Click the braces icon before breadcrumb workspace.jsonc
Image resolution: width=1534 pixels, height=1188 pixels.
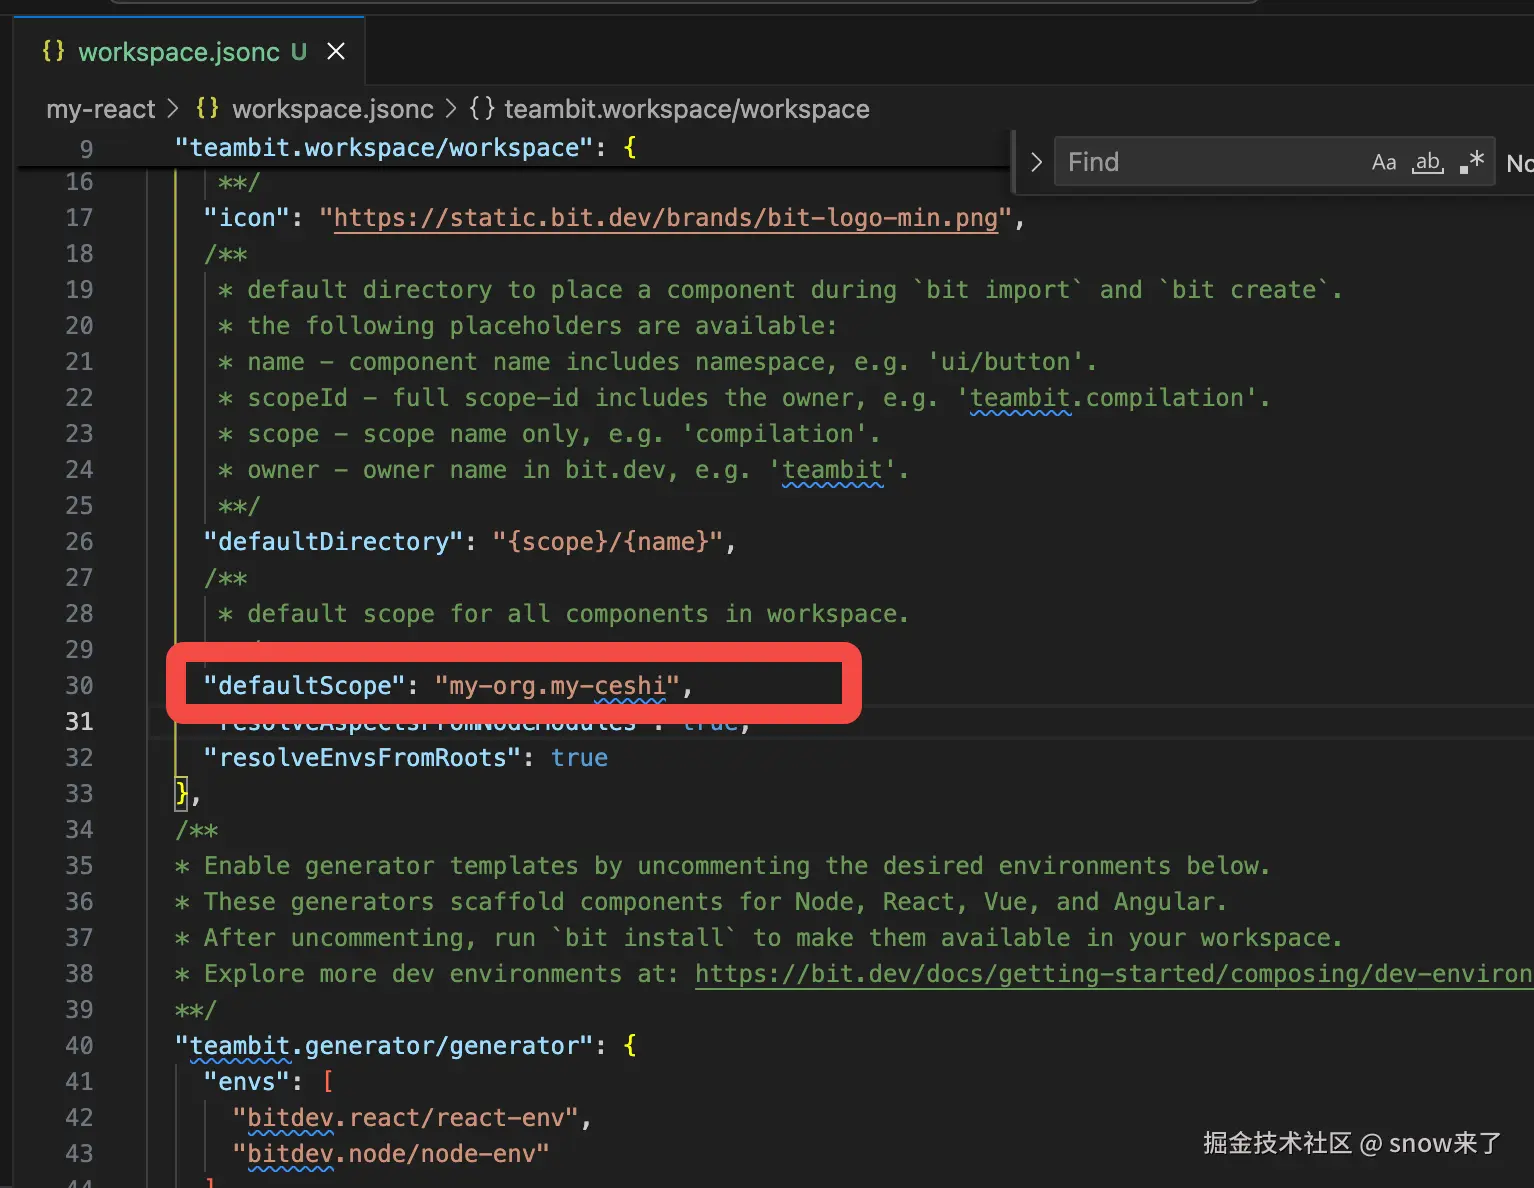click(207, 108)
